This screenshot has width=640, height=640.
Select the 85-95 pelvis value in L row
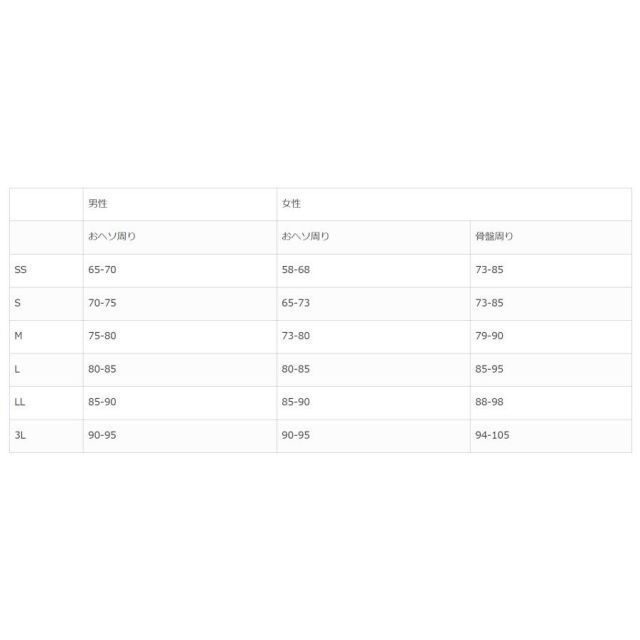pos(490,369)
